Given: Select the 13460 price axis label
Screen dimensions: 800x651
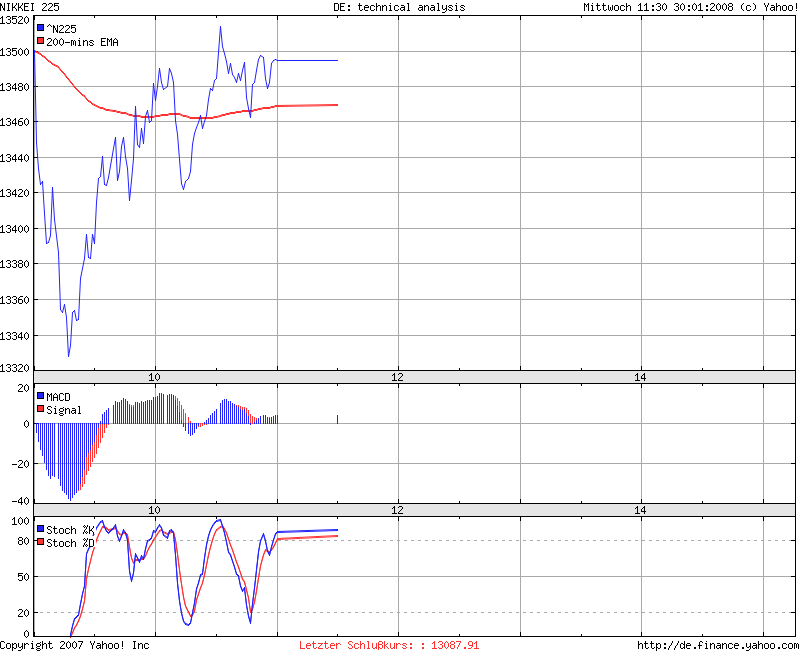Looking at the screenshot, I should pos(15,122).
